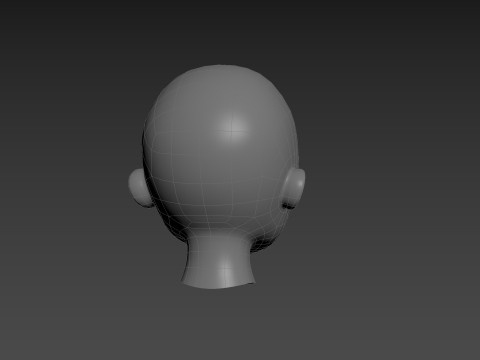This screenshot has width=480, height=360.
Task: Click the model's right ear
Action: tap(293, 188)
